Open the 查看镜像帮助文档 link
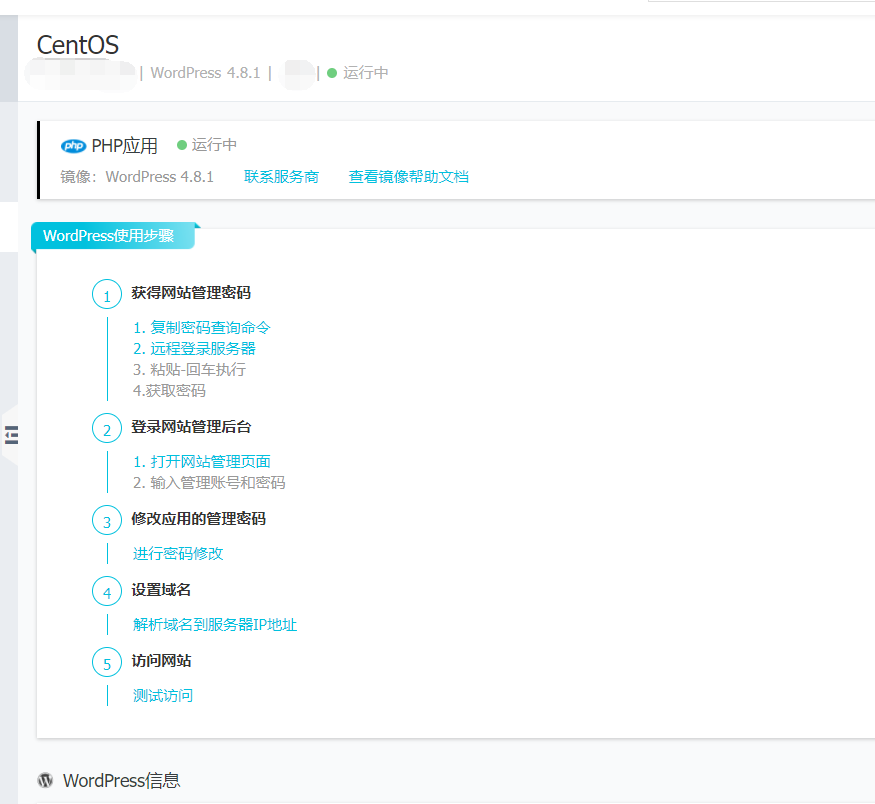The width and height of the screenshot is (875, 804). click(x=408, y=177)
